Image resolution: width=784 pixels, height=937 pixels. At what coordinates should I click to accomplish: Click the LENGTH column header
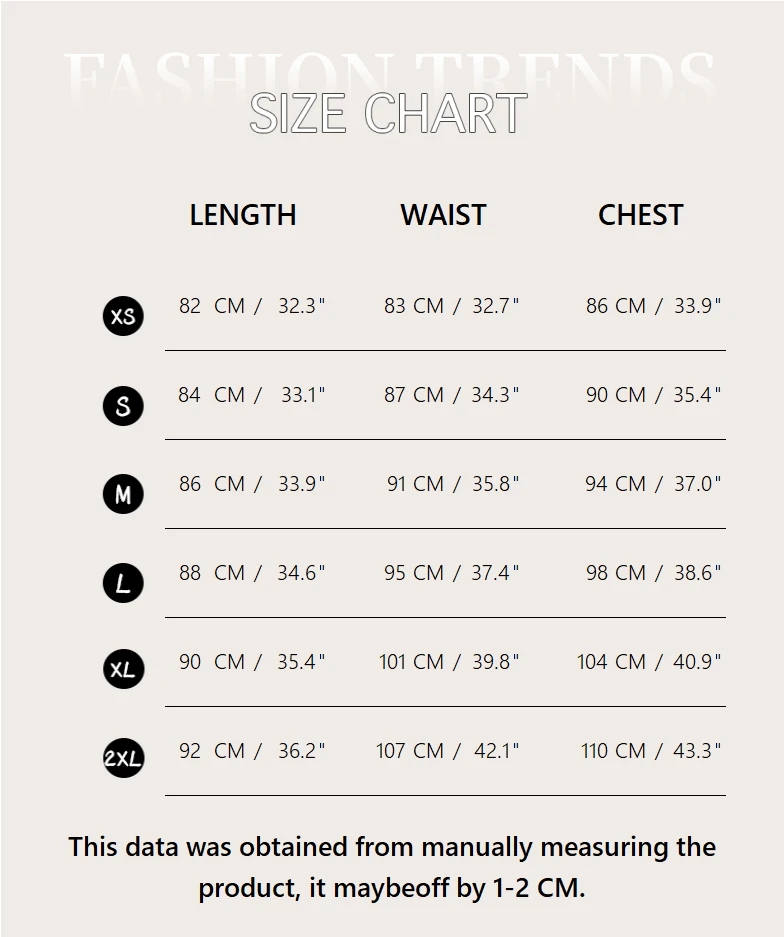(243, 215)
